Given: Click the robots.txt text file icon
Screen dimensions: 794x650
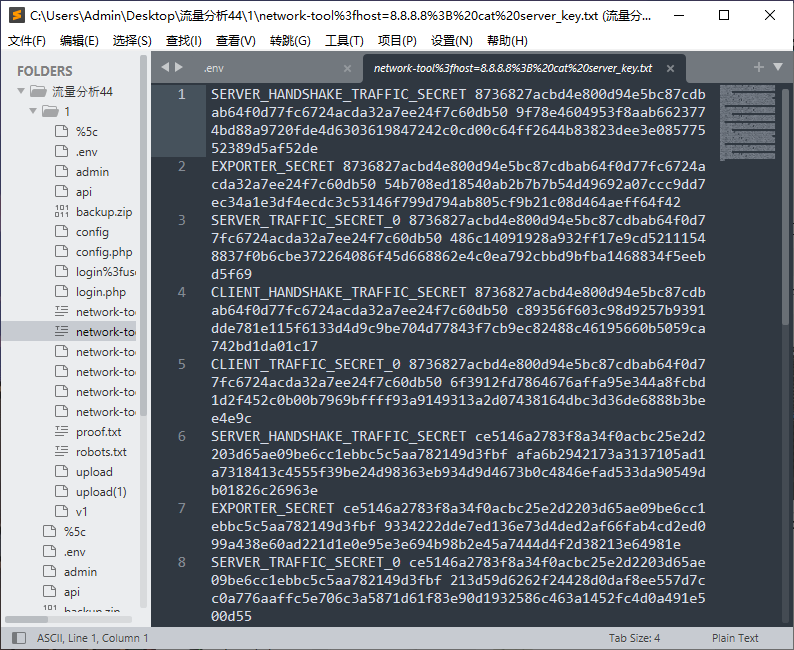Looking at the screenshot, I should [61, 451].
